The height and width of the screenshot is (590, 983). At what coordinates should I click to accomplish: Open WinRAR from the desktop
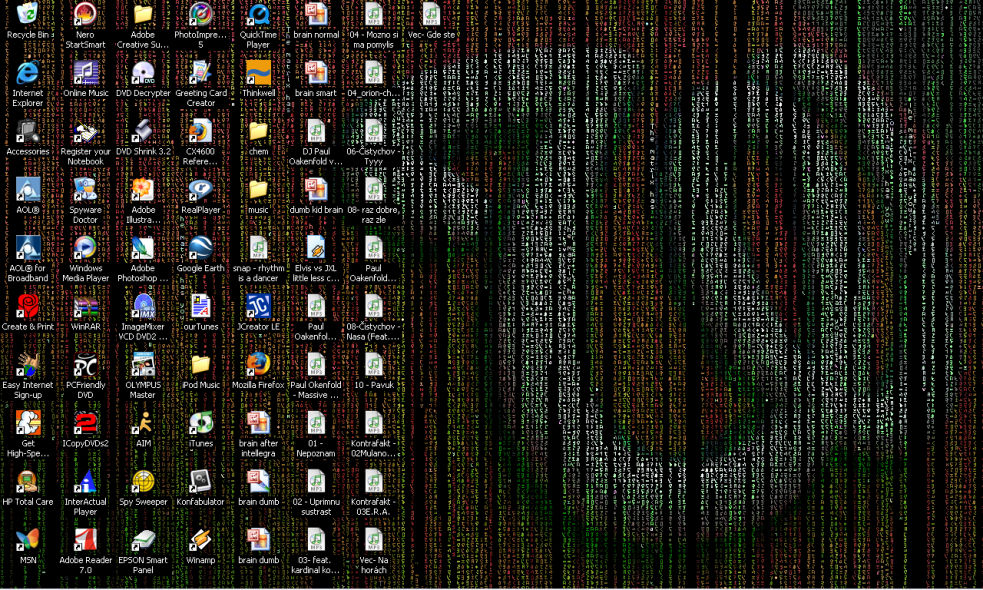85,306
